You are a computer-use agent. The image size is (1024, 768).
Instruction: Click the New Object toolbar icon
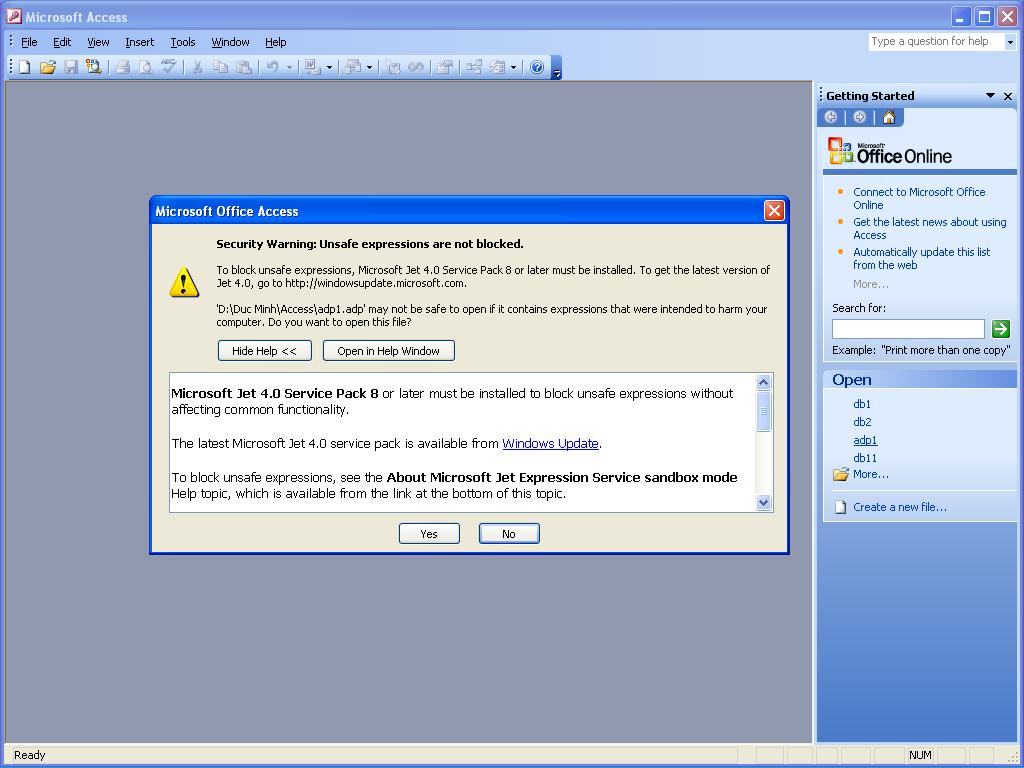coord(497,67)
